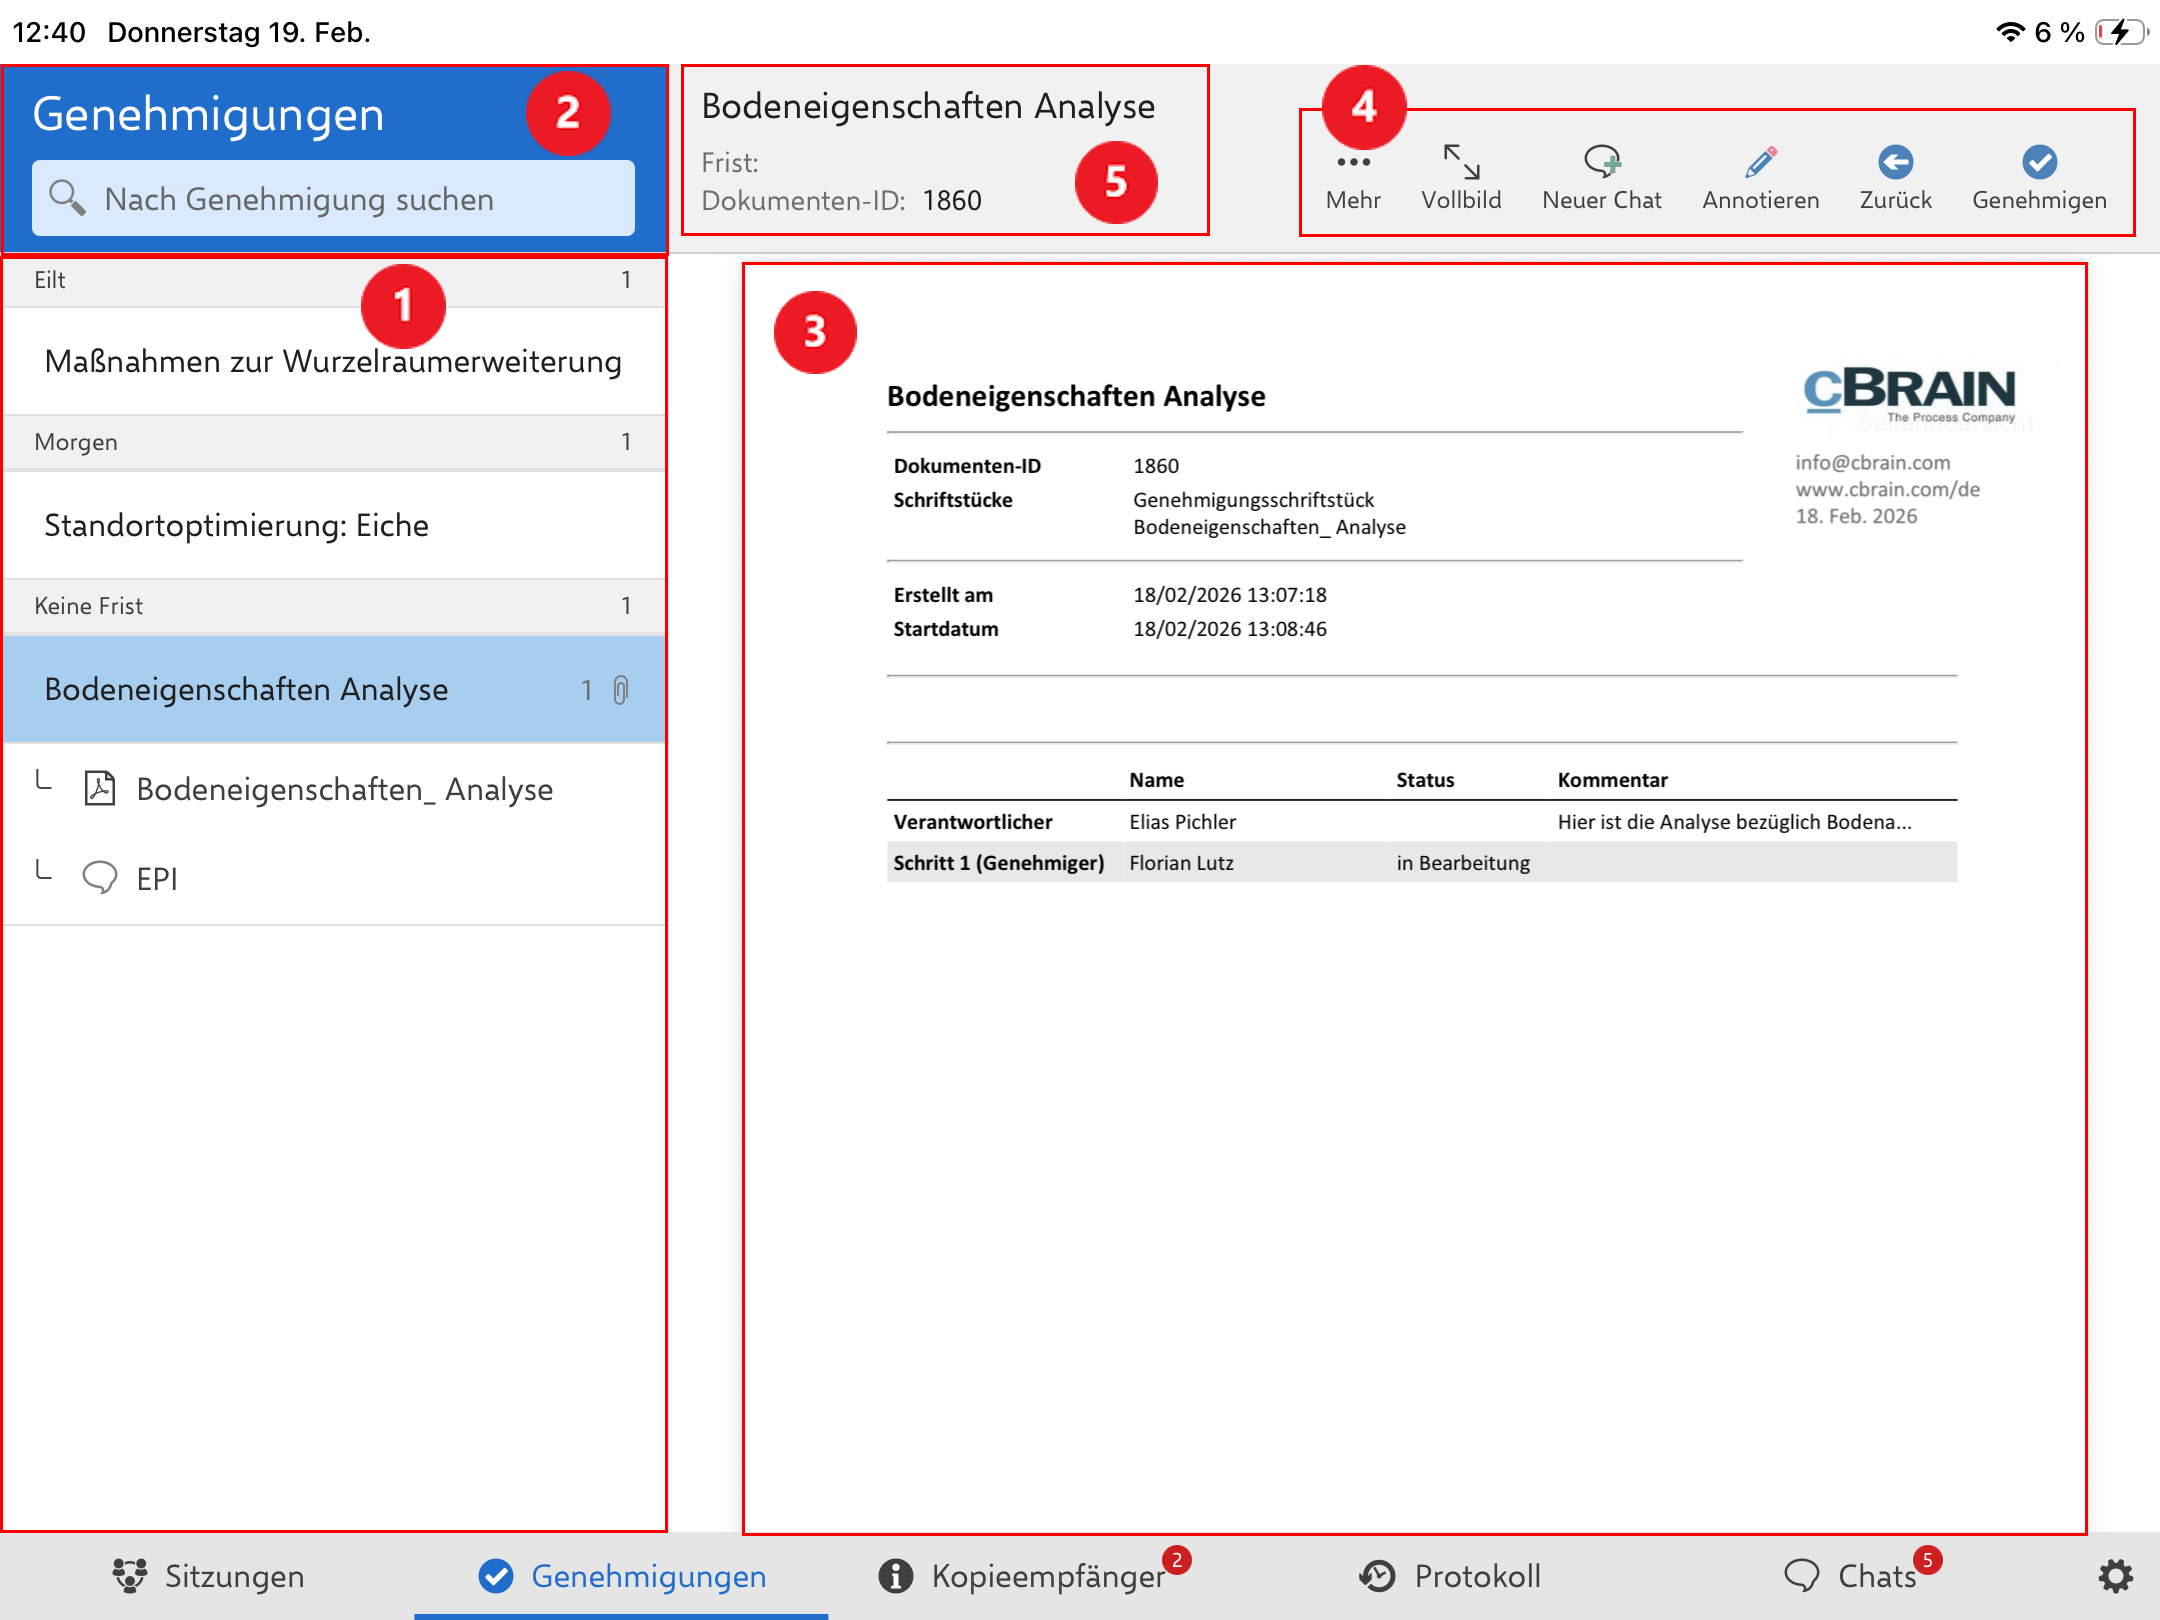Select Maßnahmen zur Wurzelraumerweiterung approval

[333, 361]
